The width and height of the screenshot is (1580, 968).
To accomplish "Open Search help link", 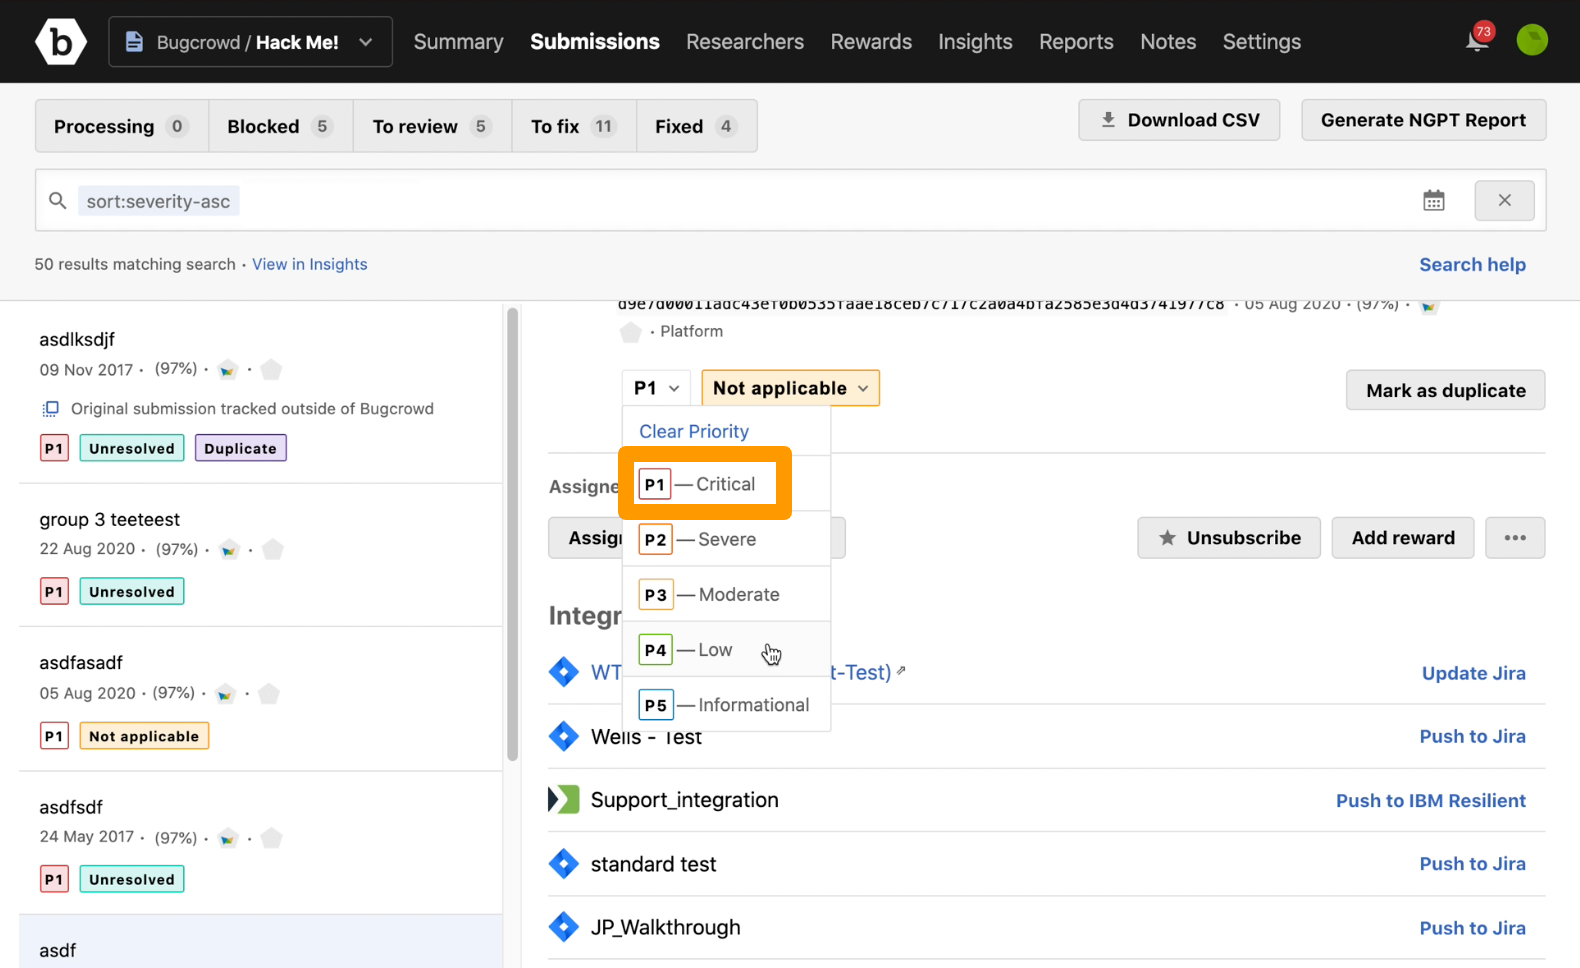I will click(1472, 264).
